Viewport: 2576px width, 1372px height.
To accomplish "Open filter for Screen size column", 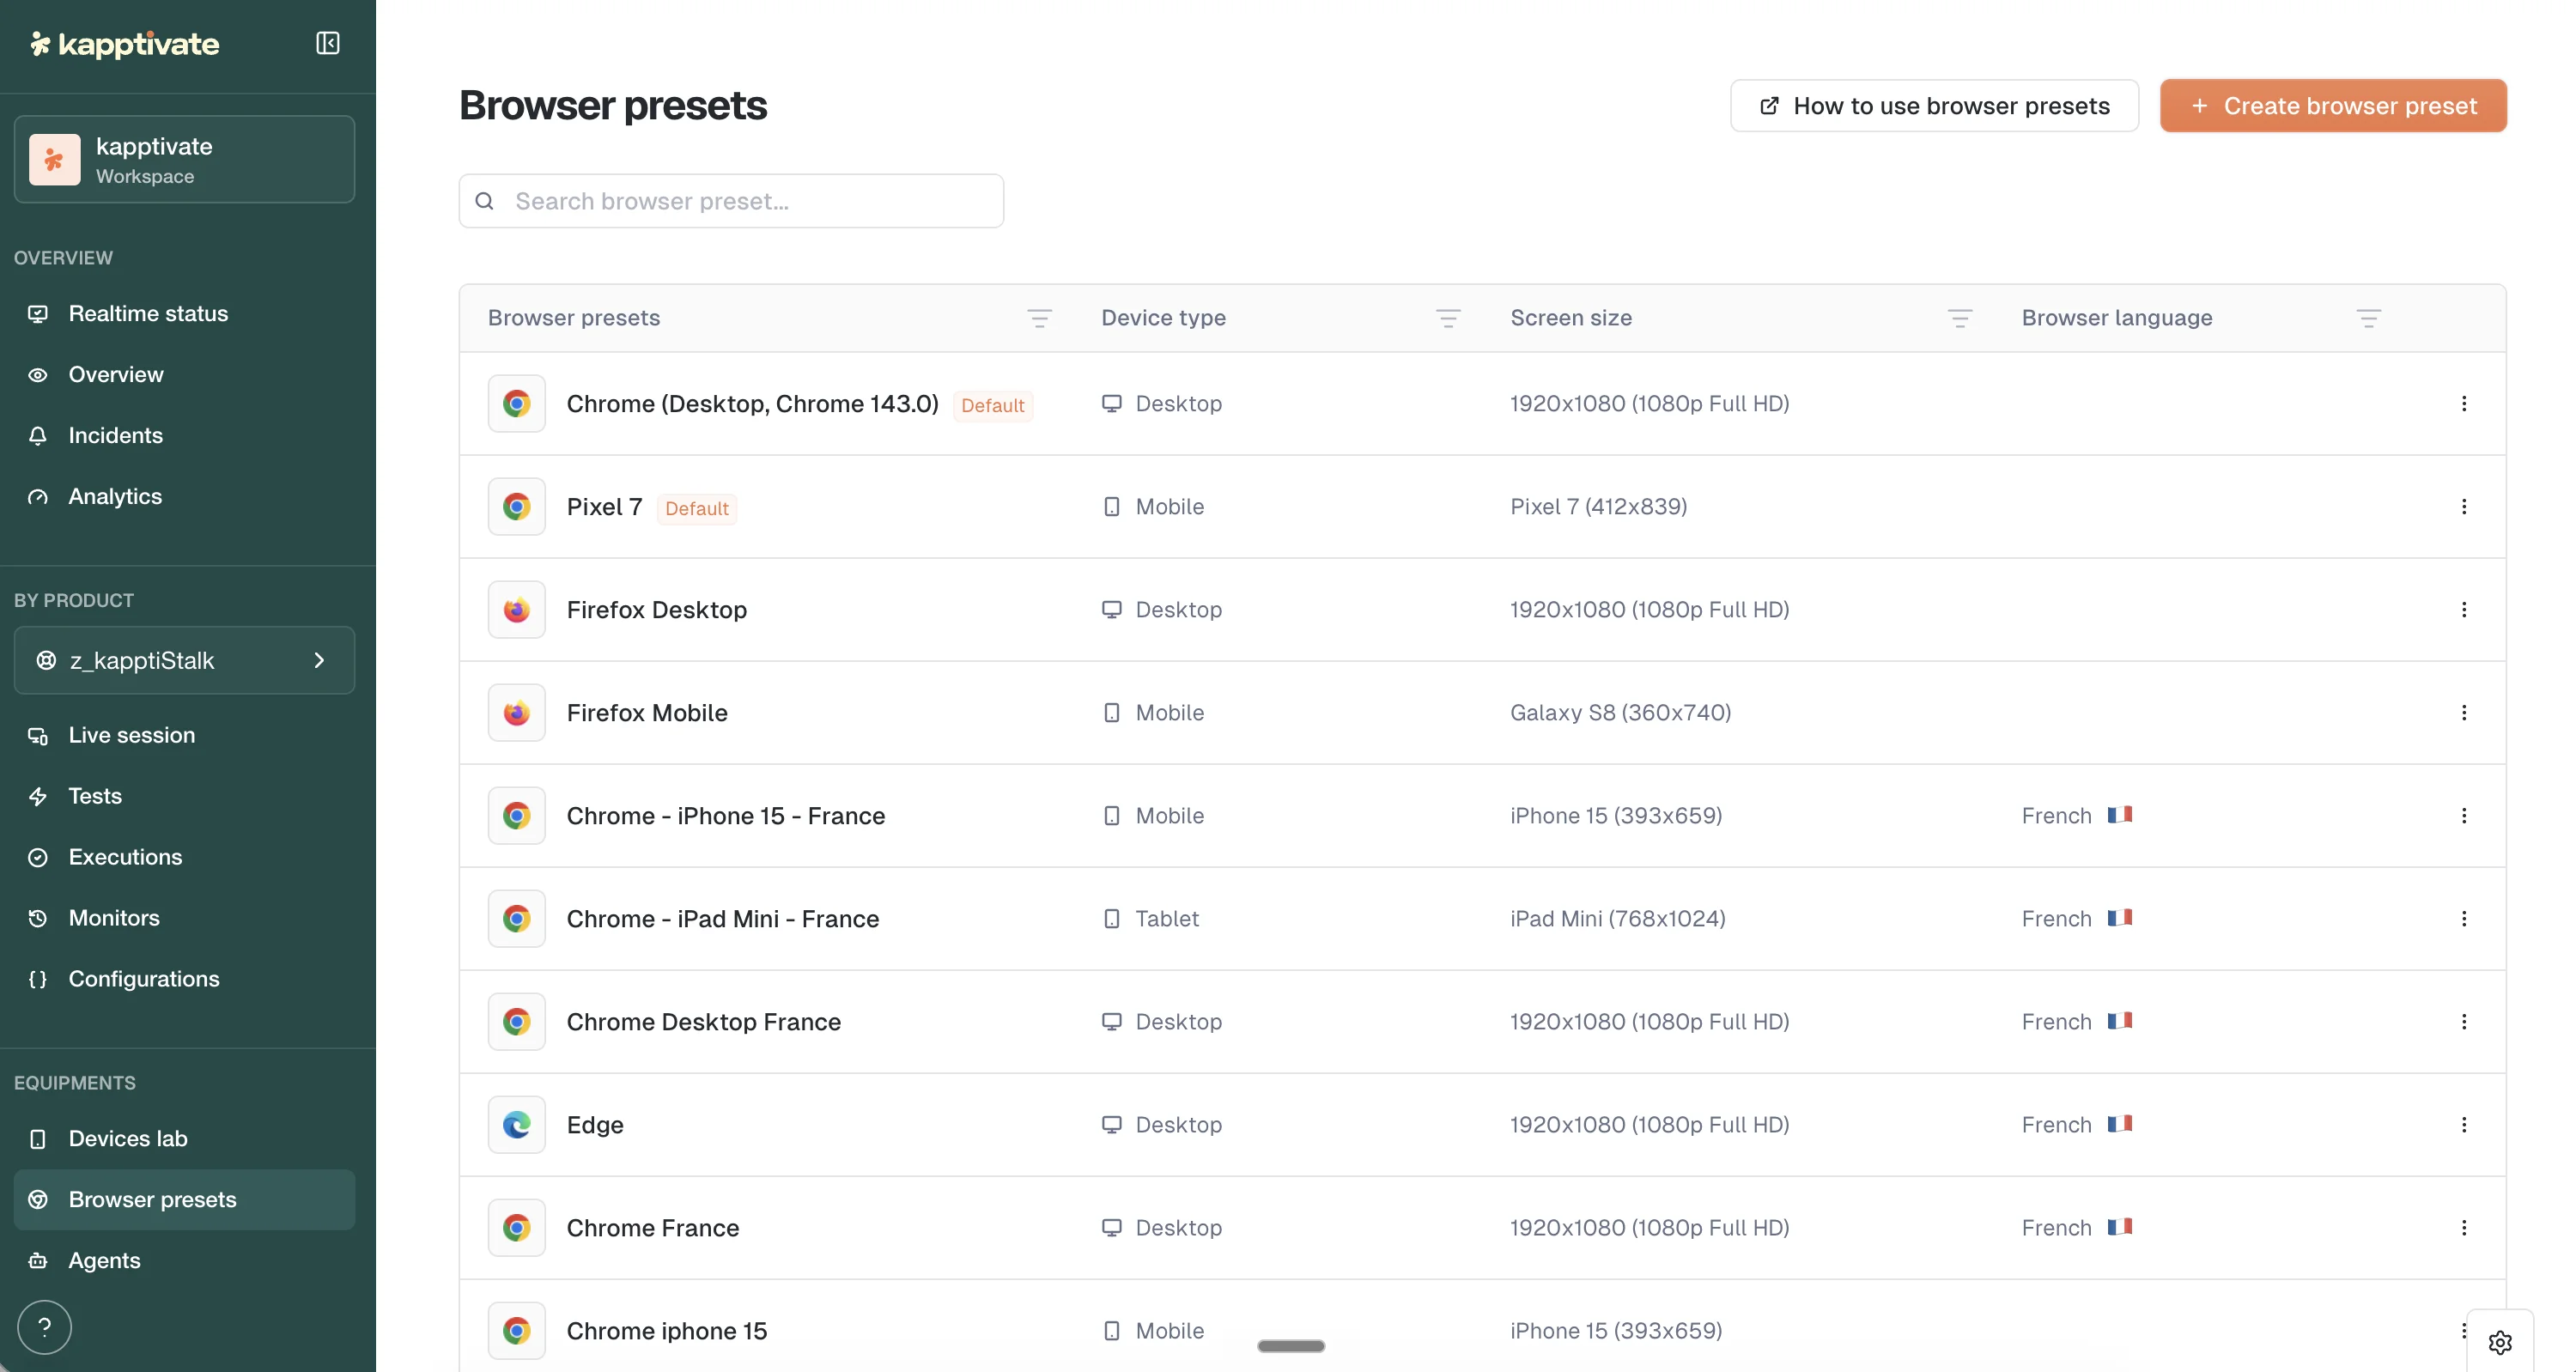I will (x=1959, y=318).
